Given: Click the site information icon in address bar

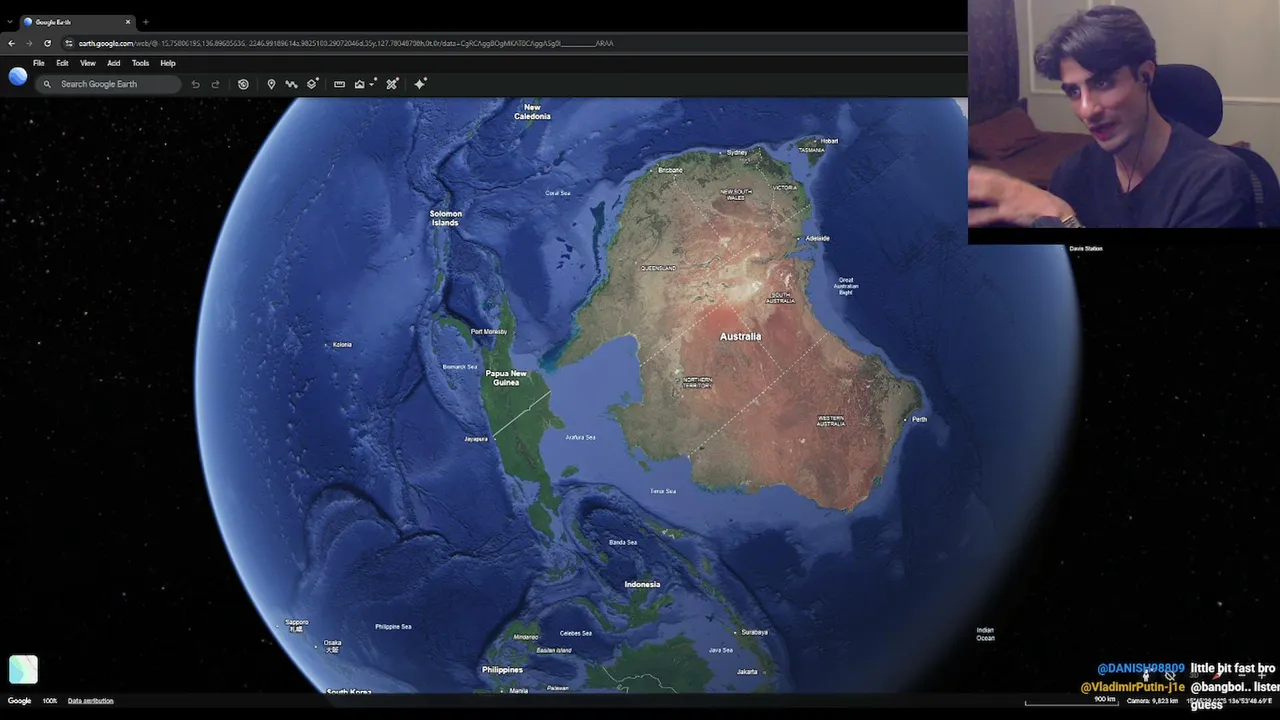Looking at the screenshot, I should click(x=69, y=43).
